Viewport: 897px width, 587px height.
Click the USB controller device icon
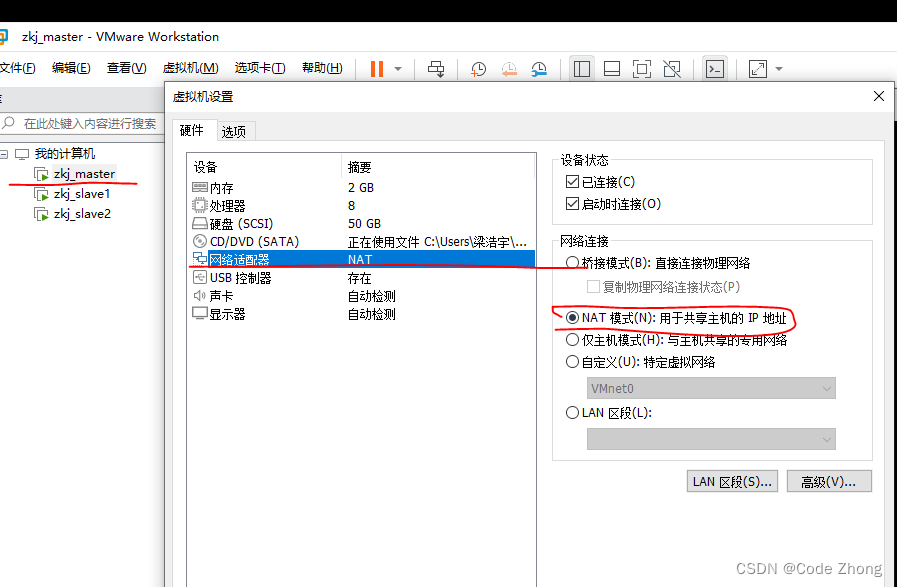click(x=200, y=278)
